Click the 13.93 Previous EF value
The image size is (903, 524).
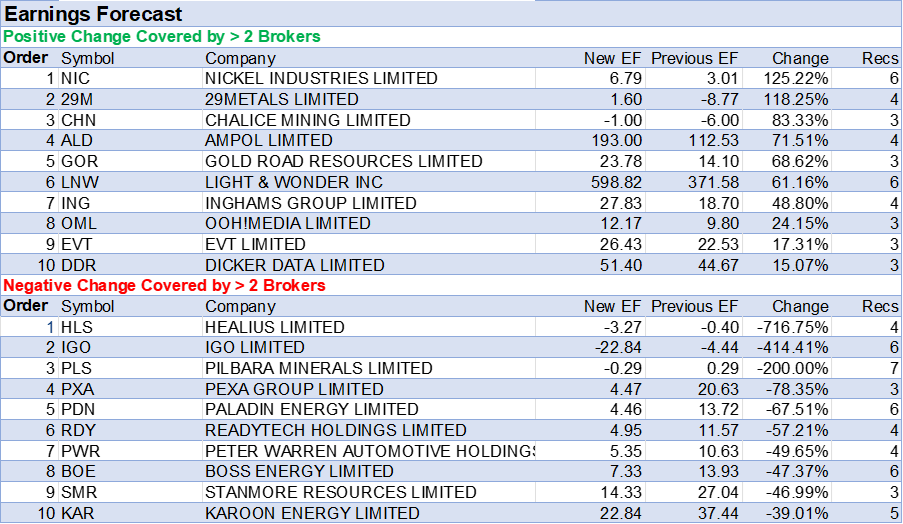pos(715,471)
